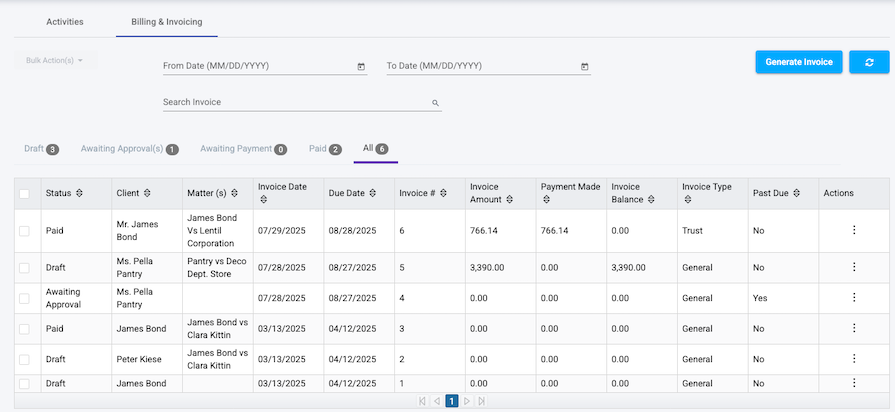Click the refresh icon button
Screen dimensions: 895x412
click(869, 62)
